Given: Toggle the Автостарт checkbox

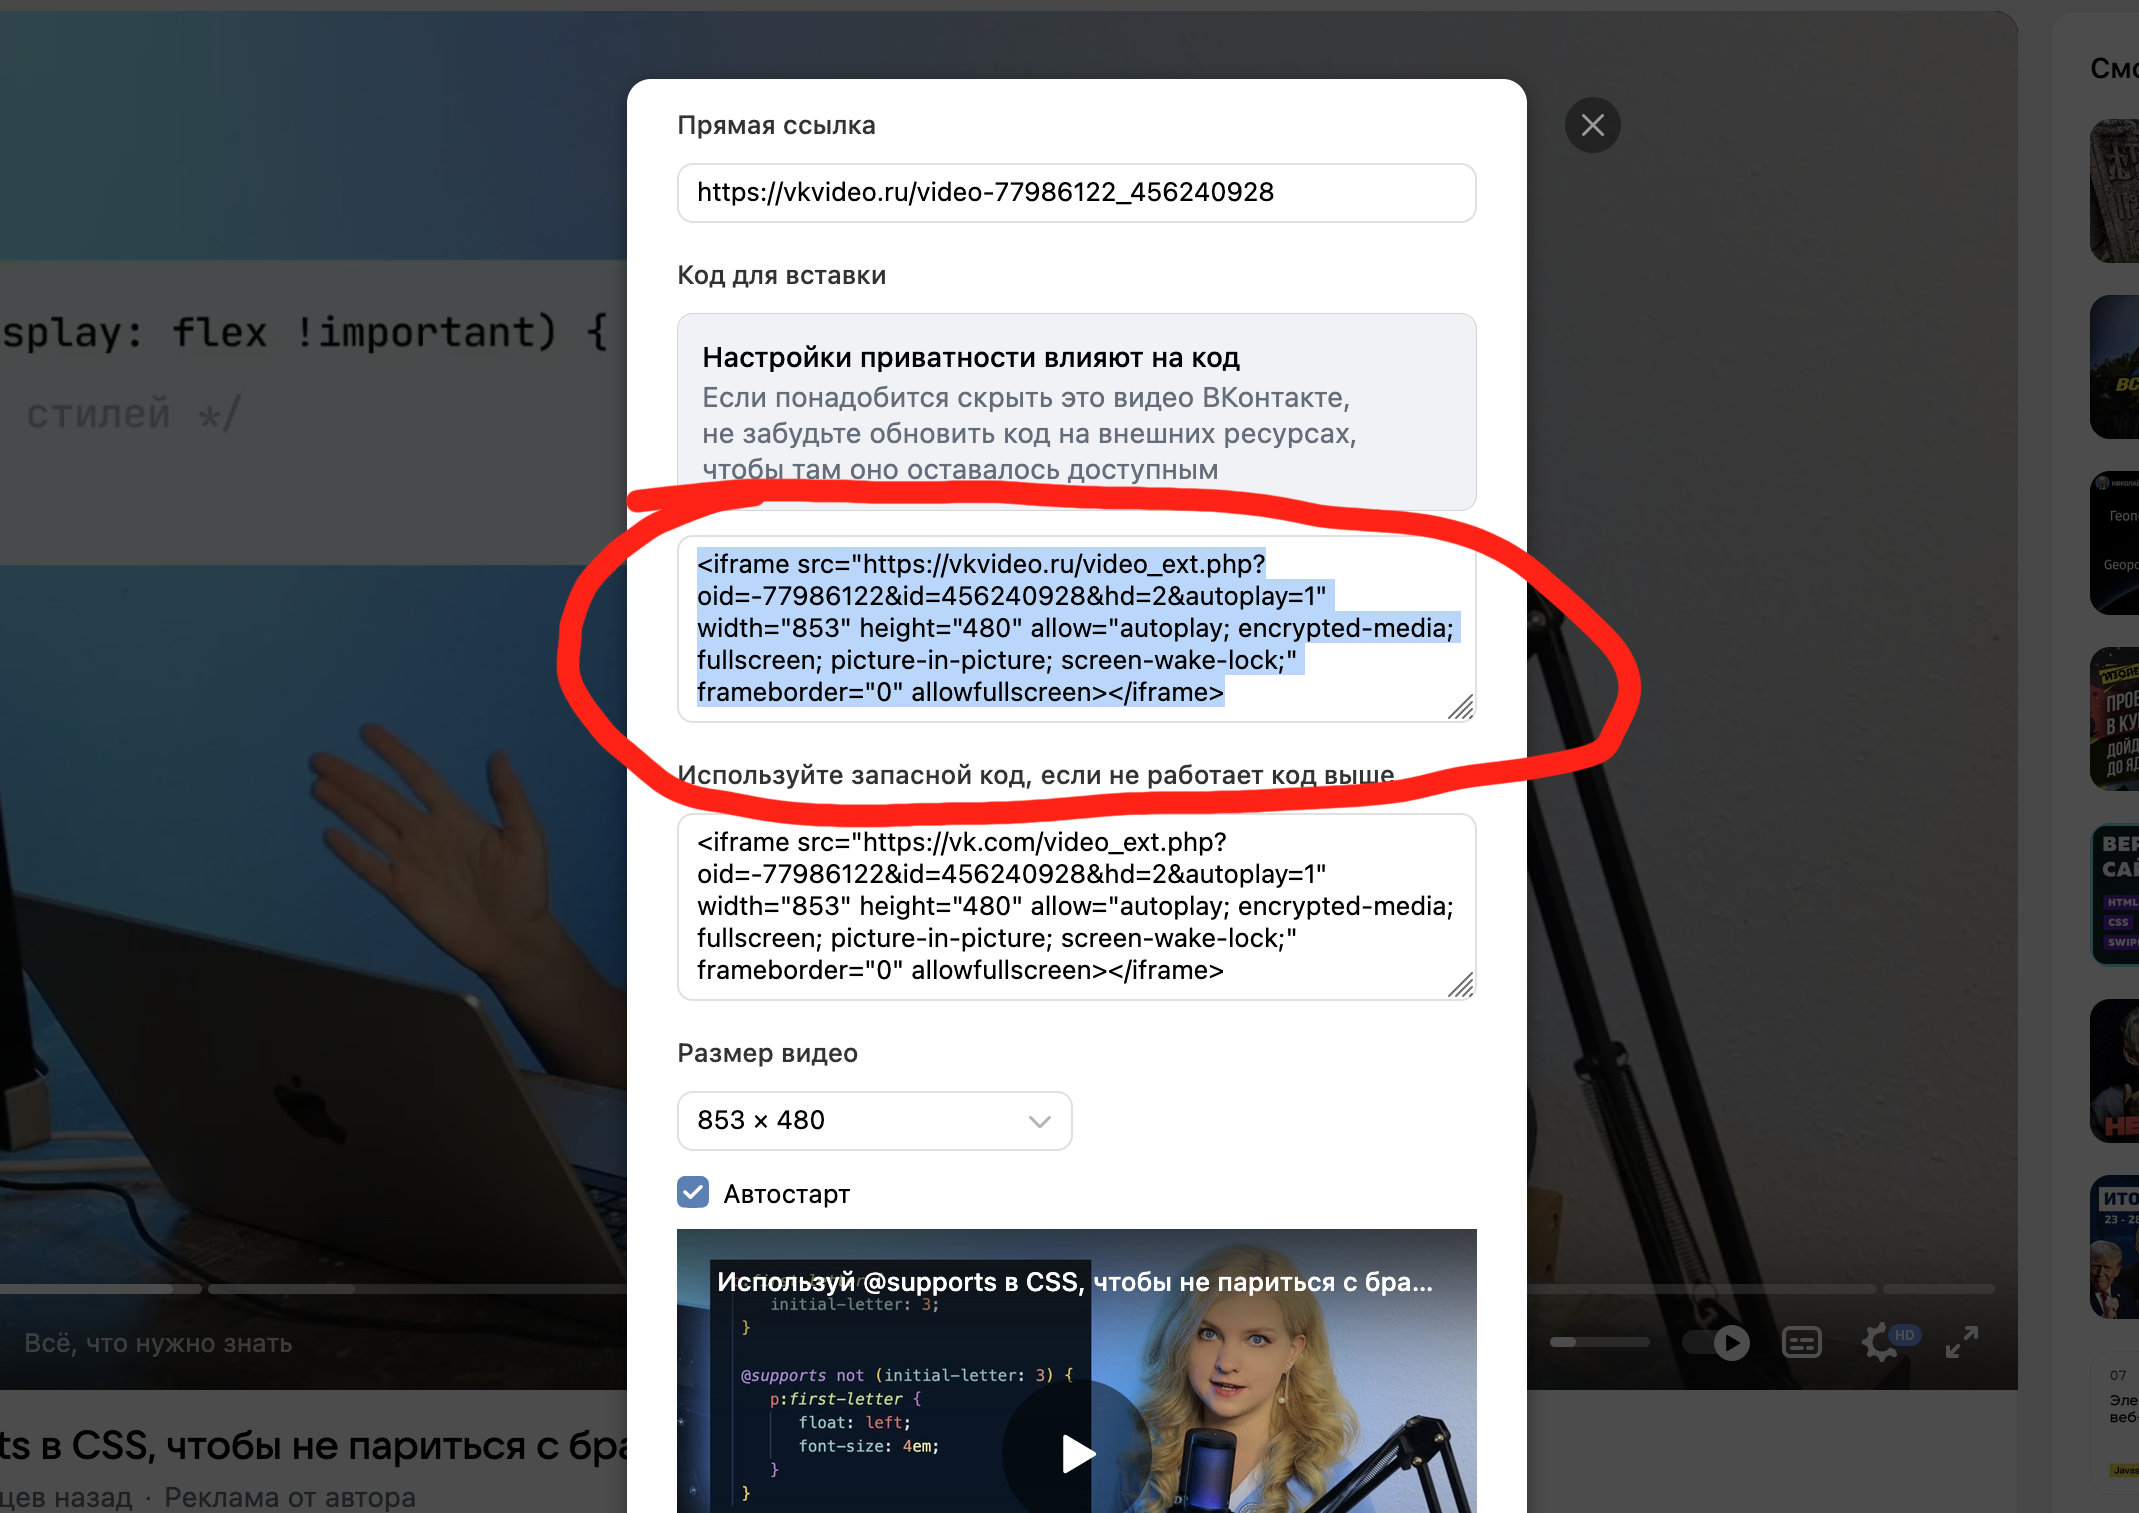Looking at the screenshot, I should click(x=693, y=1192).
